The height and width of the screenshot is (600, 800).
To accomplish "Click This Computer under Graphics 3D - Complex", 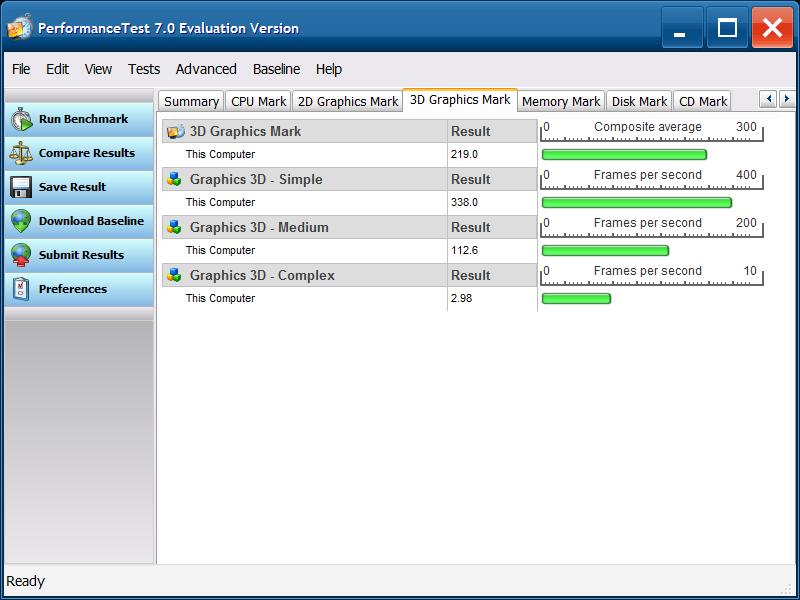I will point(220,298).
